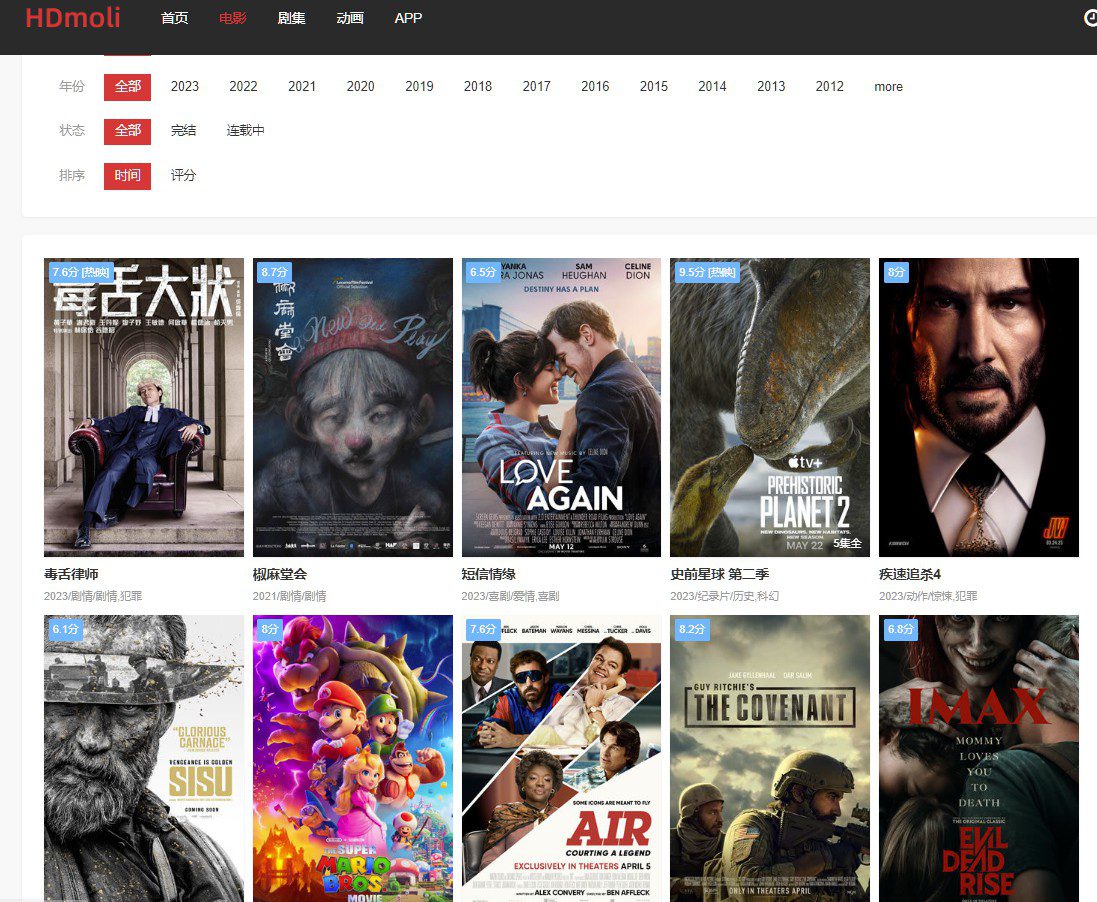The image size is (1097, 902).
Task: Open 毒舌律师 movie poster
Action: click(144, 407)
